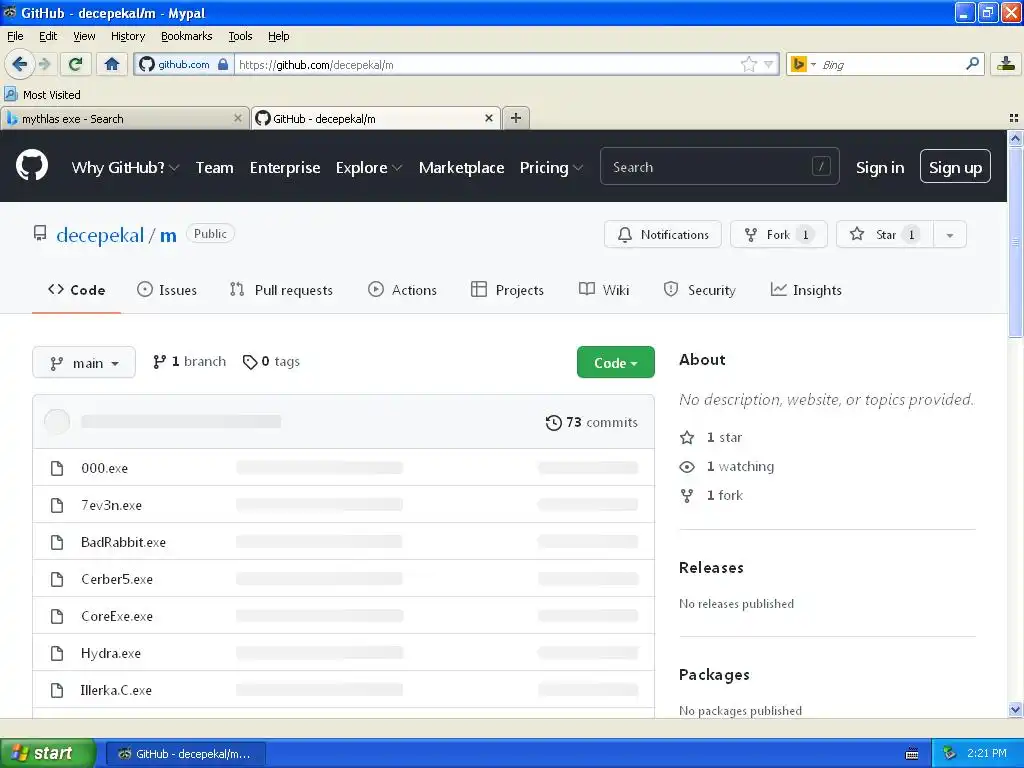
Task: Click the Cerber5.exe file icon
Action: pyautogui.click(x=57, y=579)
